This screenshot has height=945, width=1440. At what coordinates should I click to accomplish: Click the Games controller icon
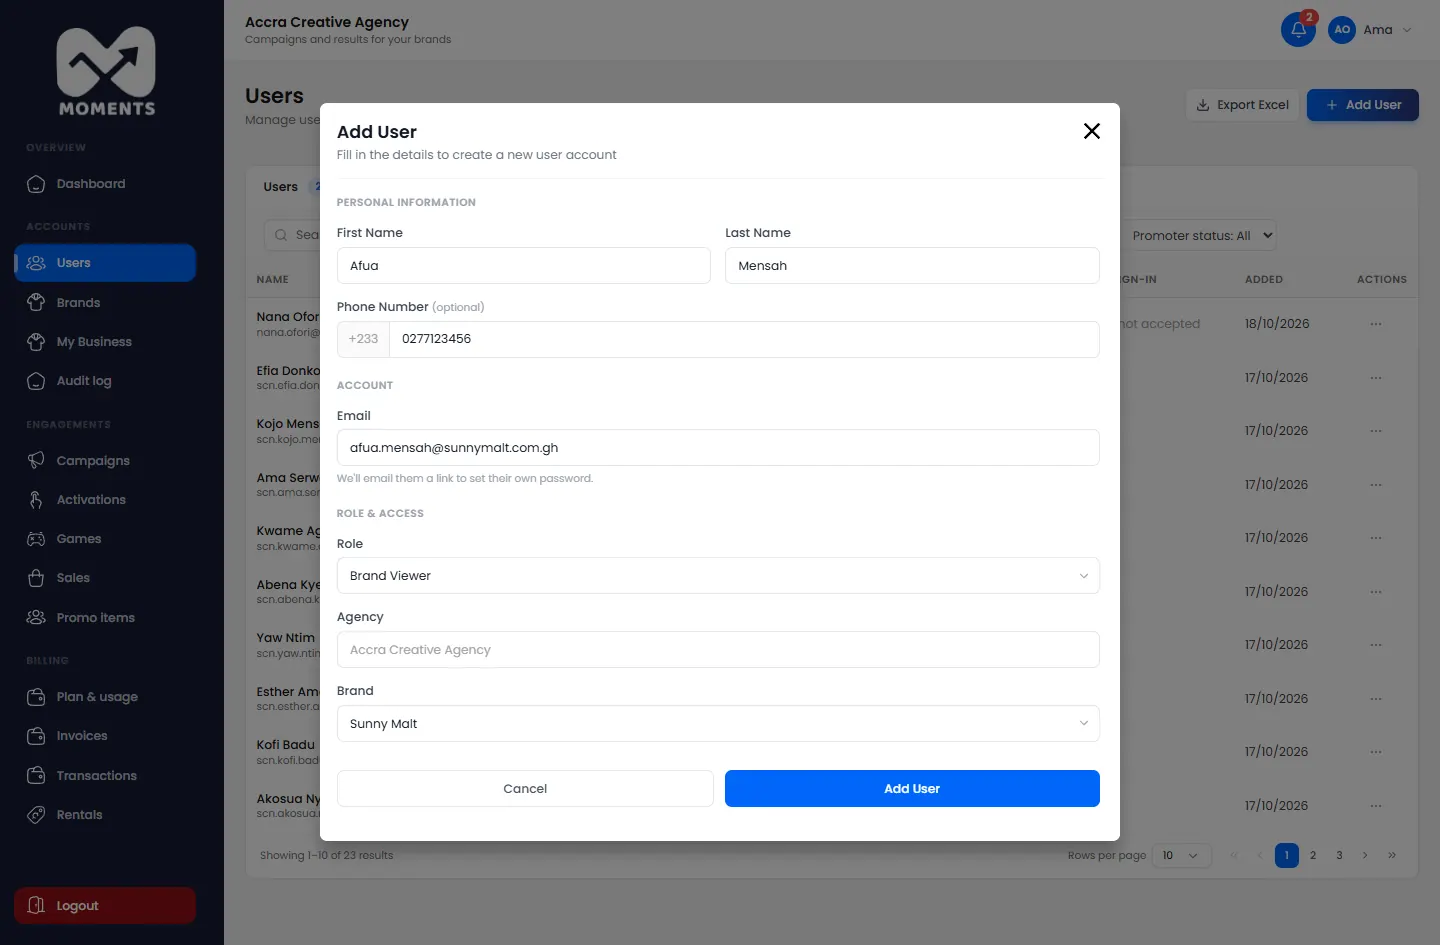pyautogui.click(x=36, y=539)
